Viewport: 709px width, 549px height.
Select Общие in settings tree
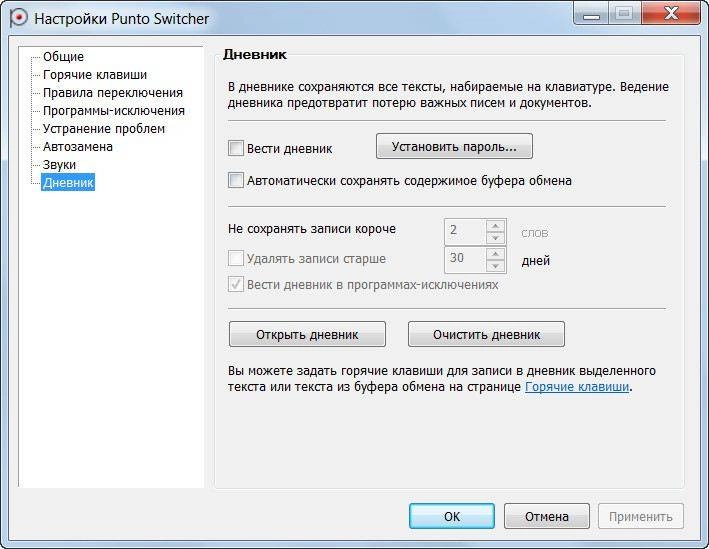click(x=63, y=57)
